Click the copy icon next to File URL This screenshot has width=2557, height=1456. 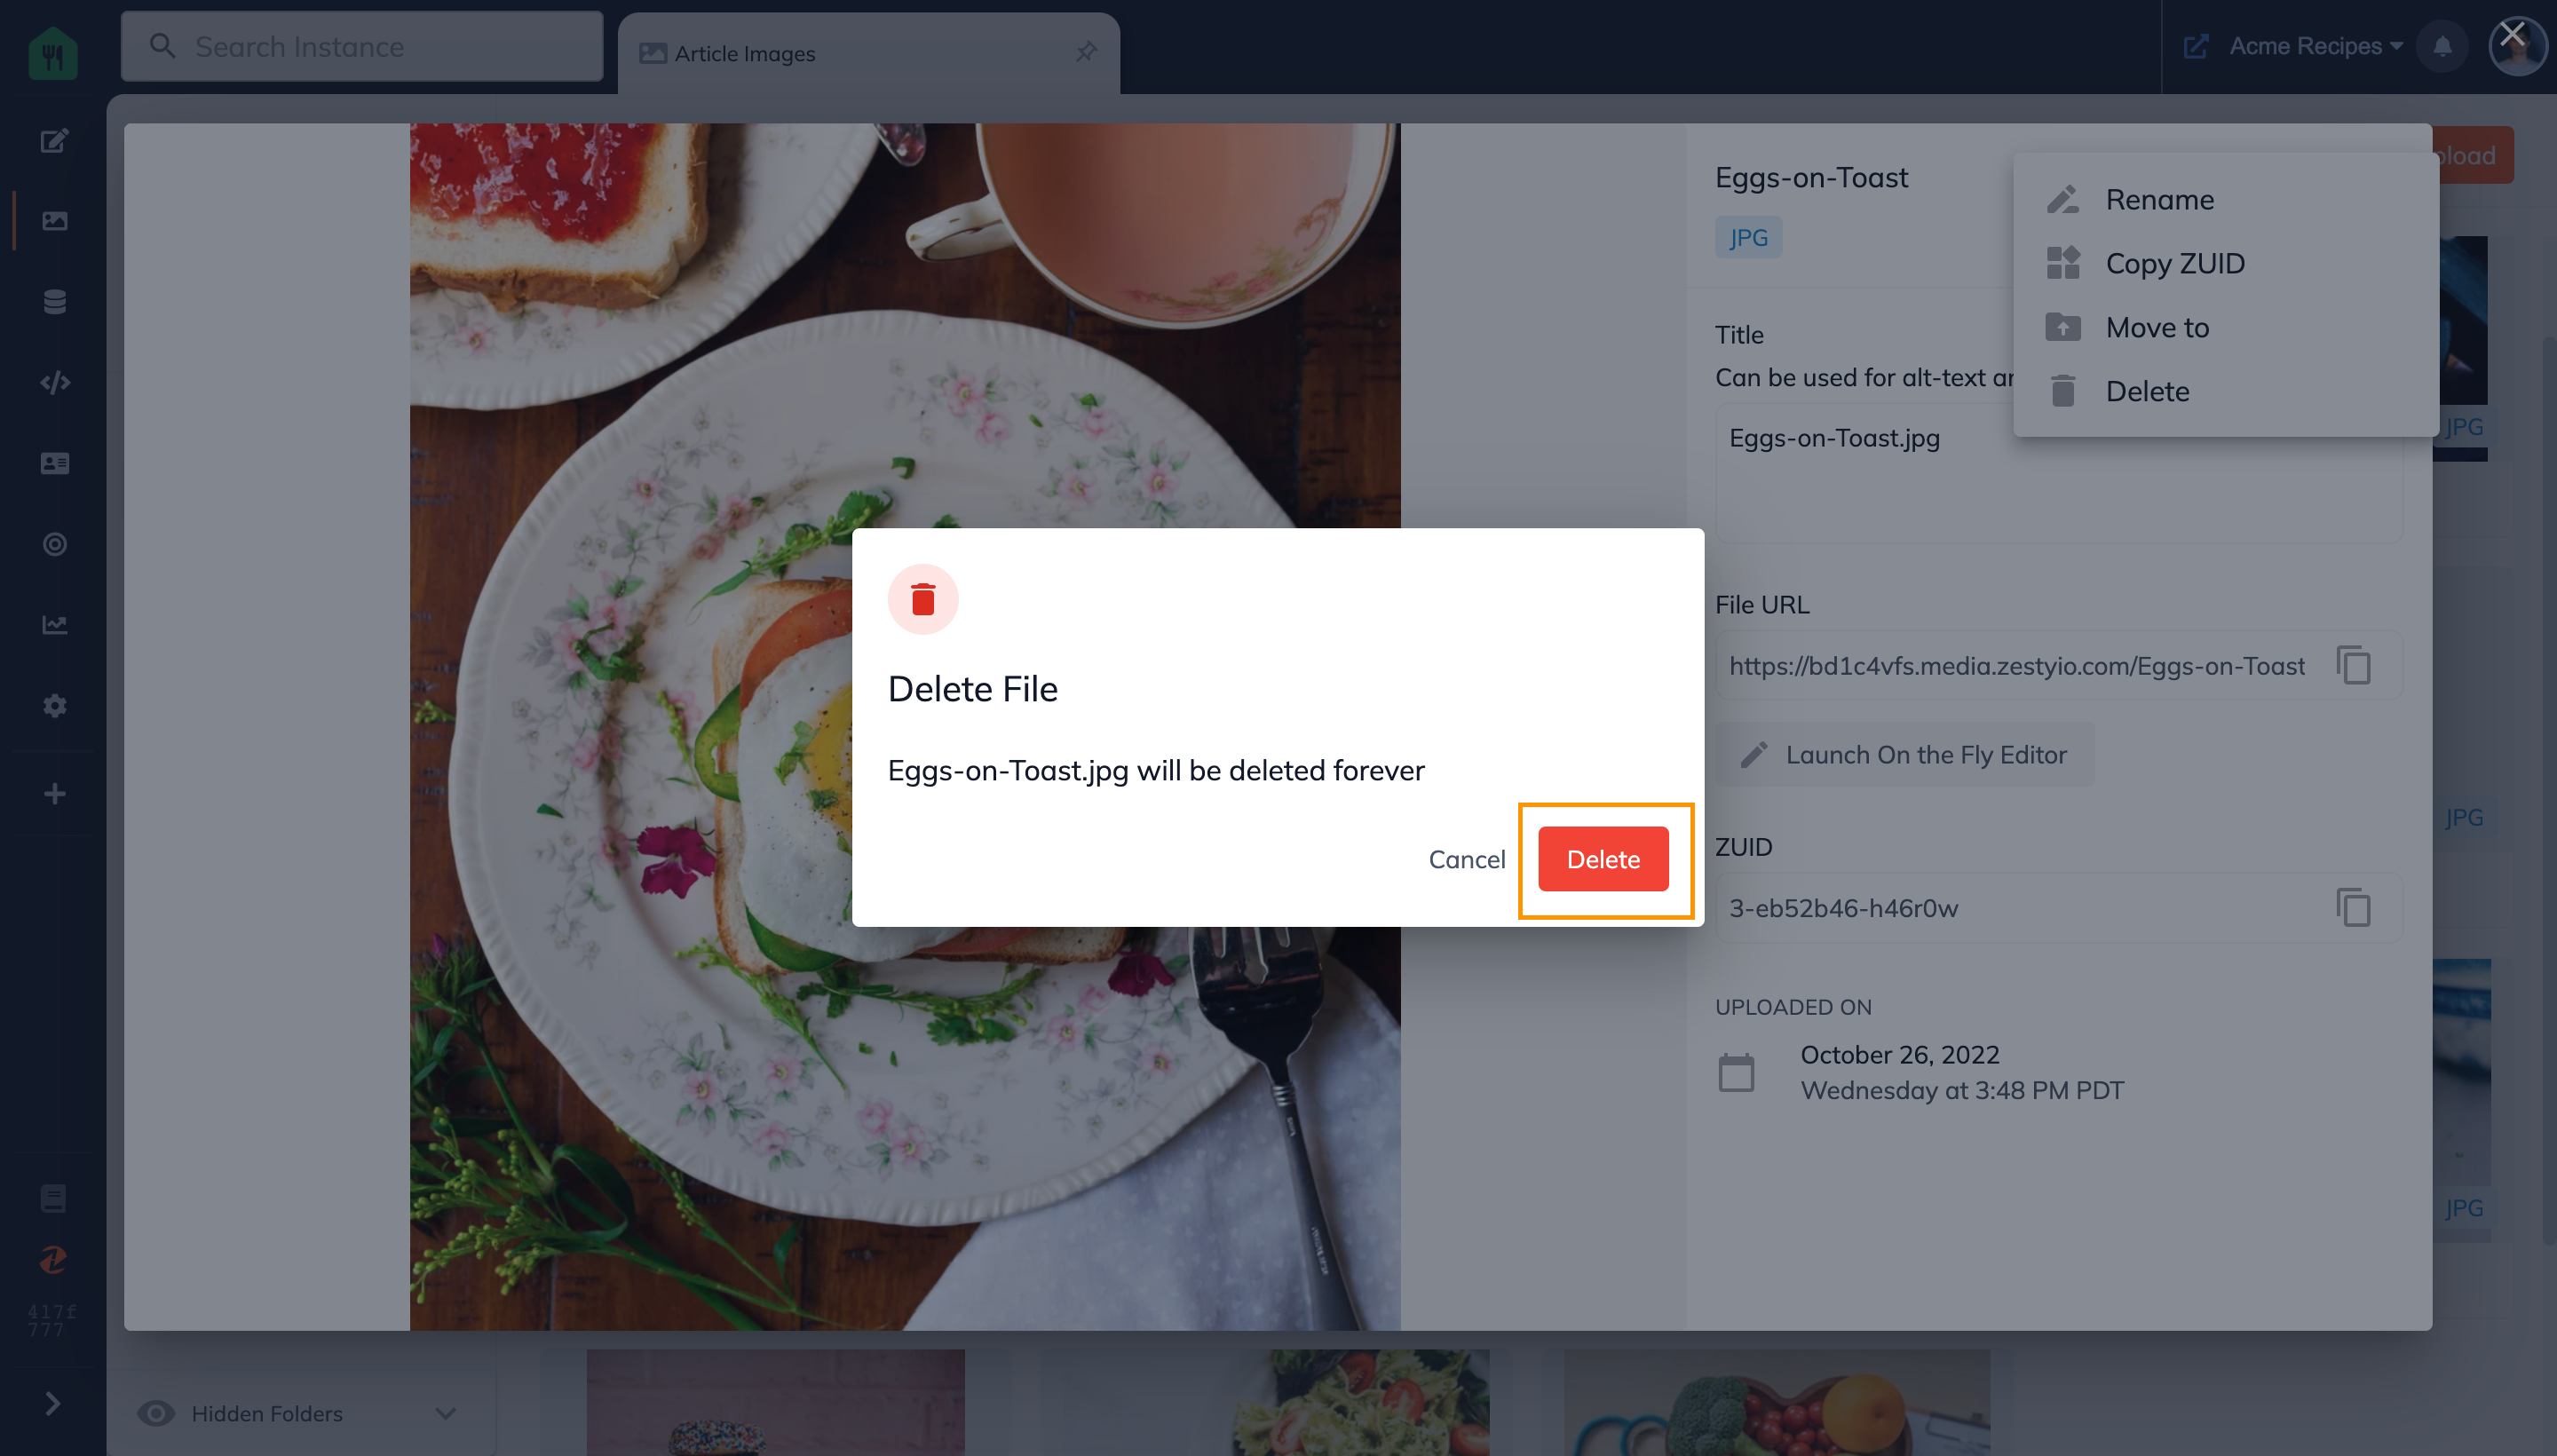click(2354, 666)
